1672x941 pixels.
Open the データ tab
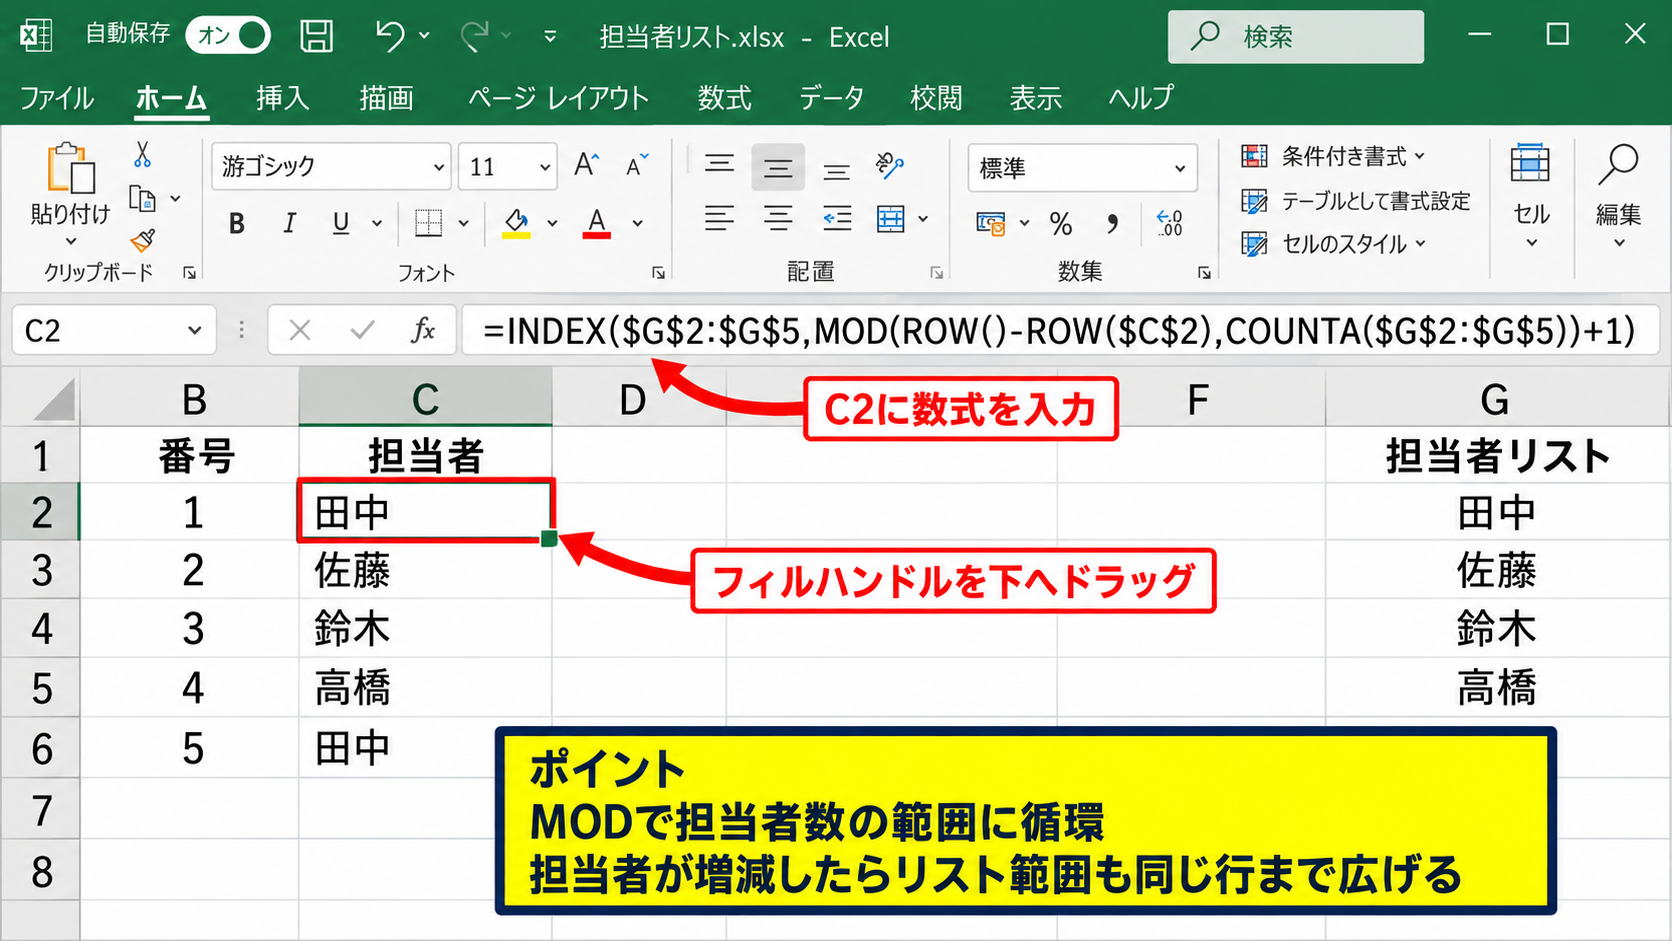point(831,98)
